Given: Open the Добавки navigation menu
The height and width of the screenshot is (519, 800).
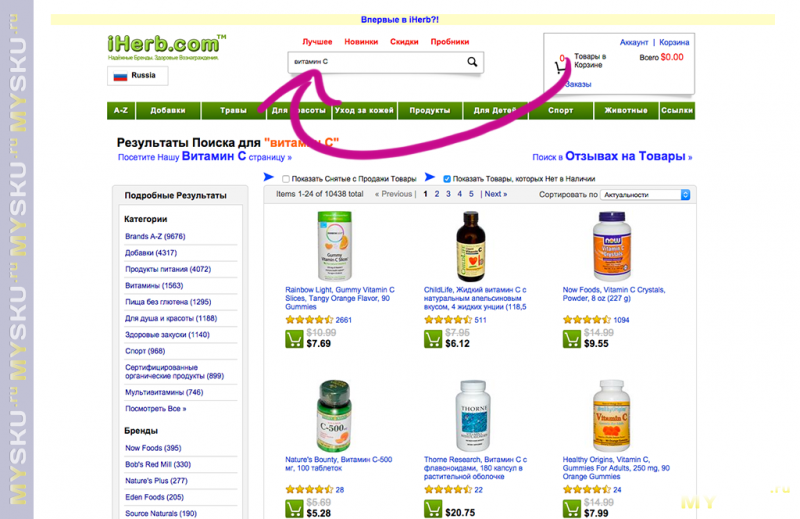Looking at the screenshot, I should 168,111.
